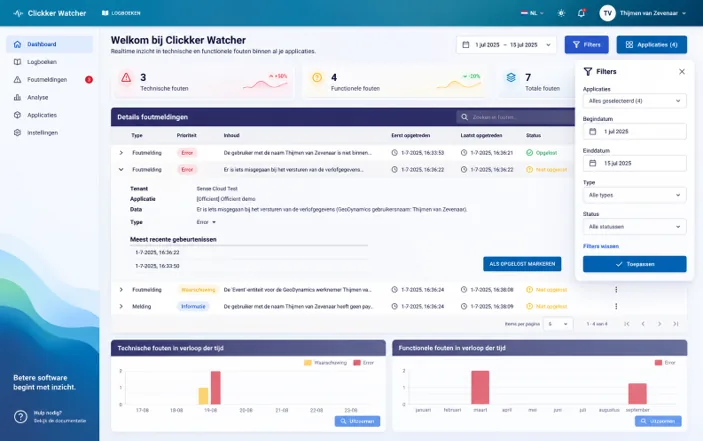The width and height of the screenshot is (703, 441).
Task: Open the Bekijk de documentatie link
Action: point(60,421)
